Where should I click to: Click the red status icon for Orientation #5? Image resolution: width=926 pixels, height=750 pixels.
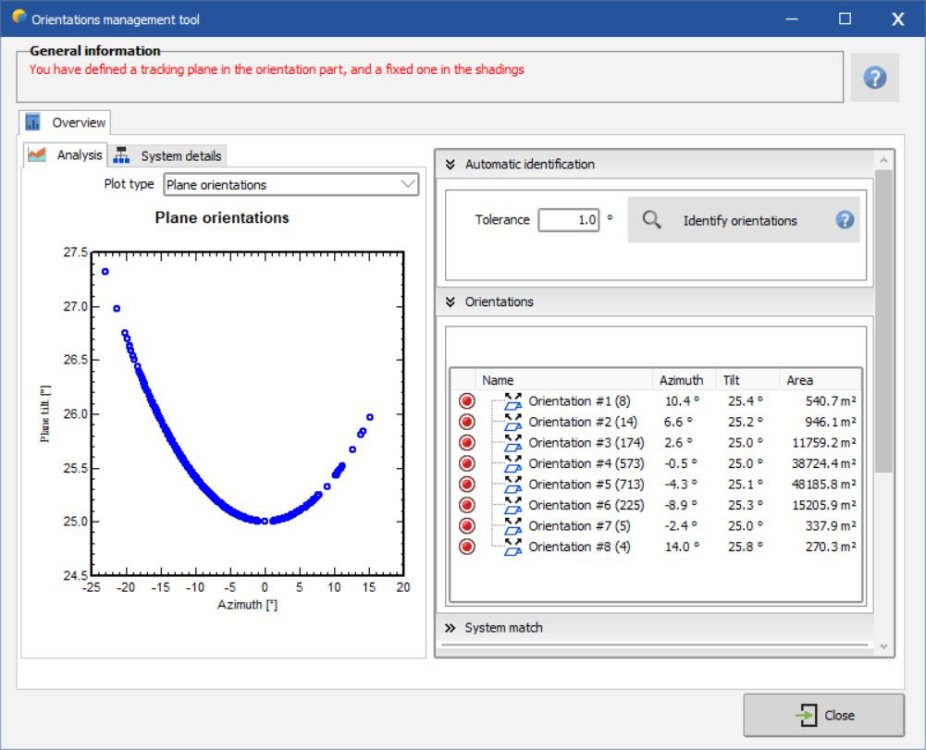(x=467, y=485)
